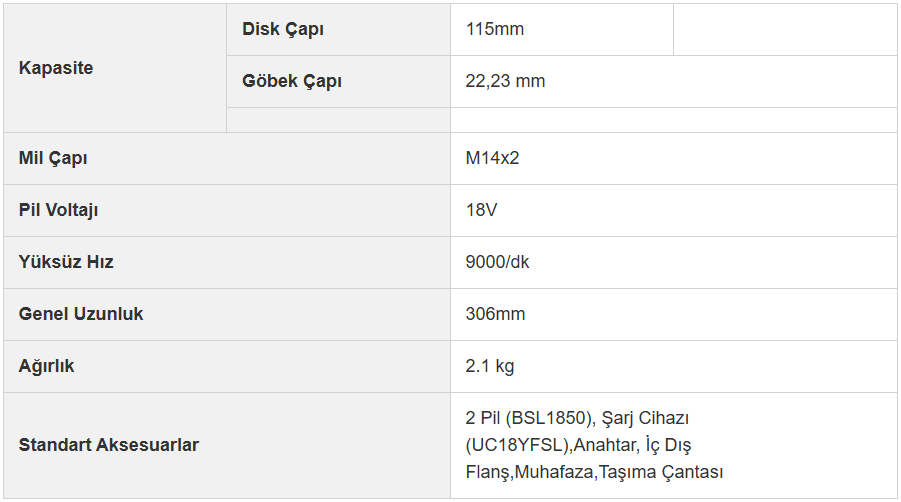Select the Ağırlık label cell

coord(227,366)
